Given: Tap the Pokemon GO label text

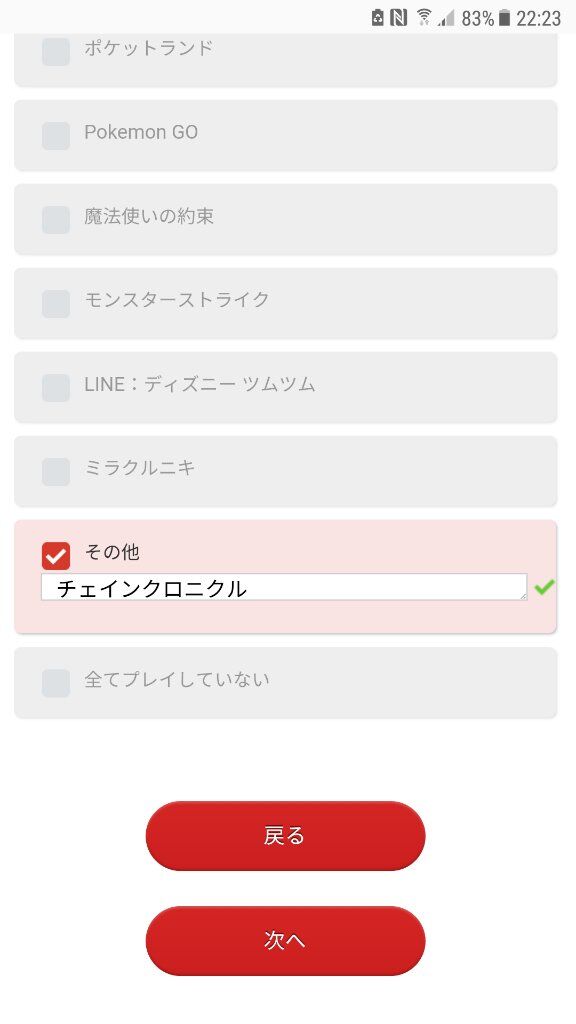Looking at the screenshot, I should click(x=141, y=133).
